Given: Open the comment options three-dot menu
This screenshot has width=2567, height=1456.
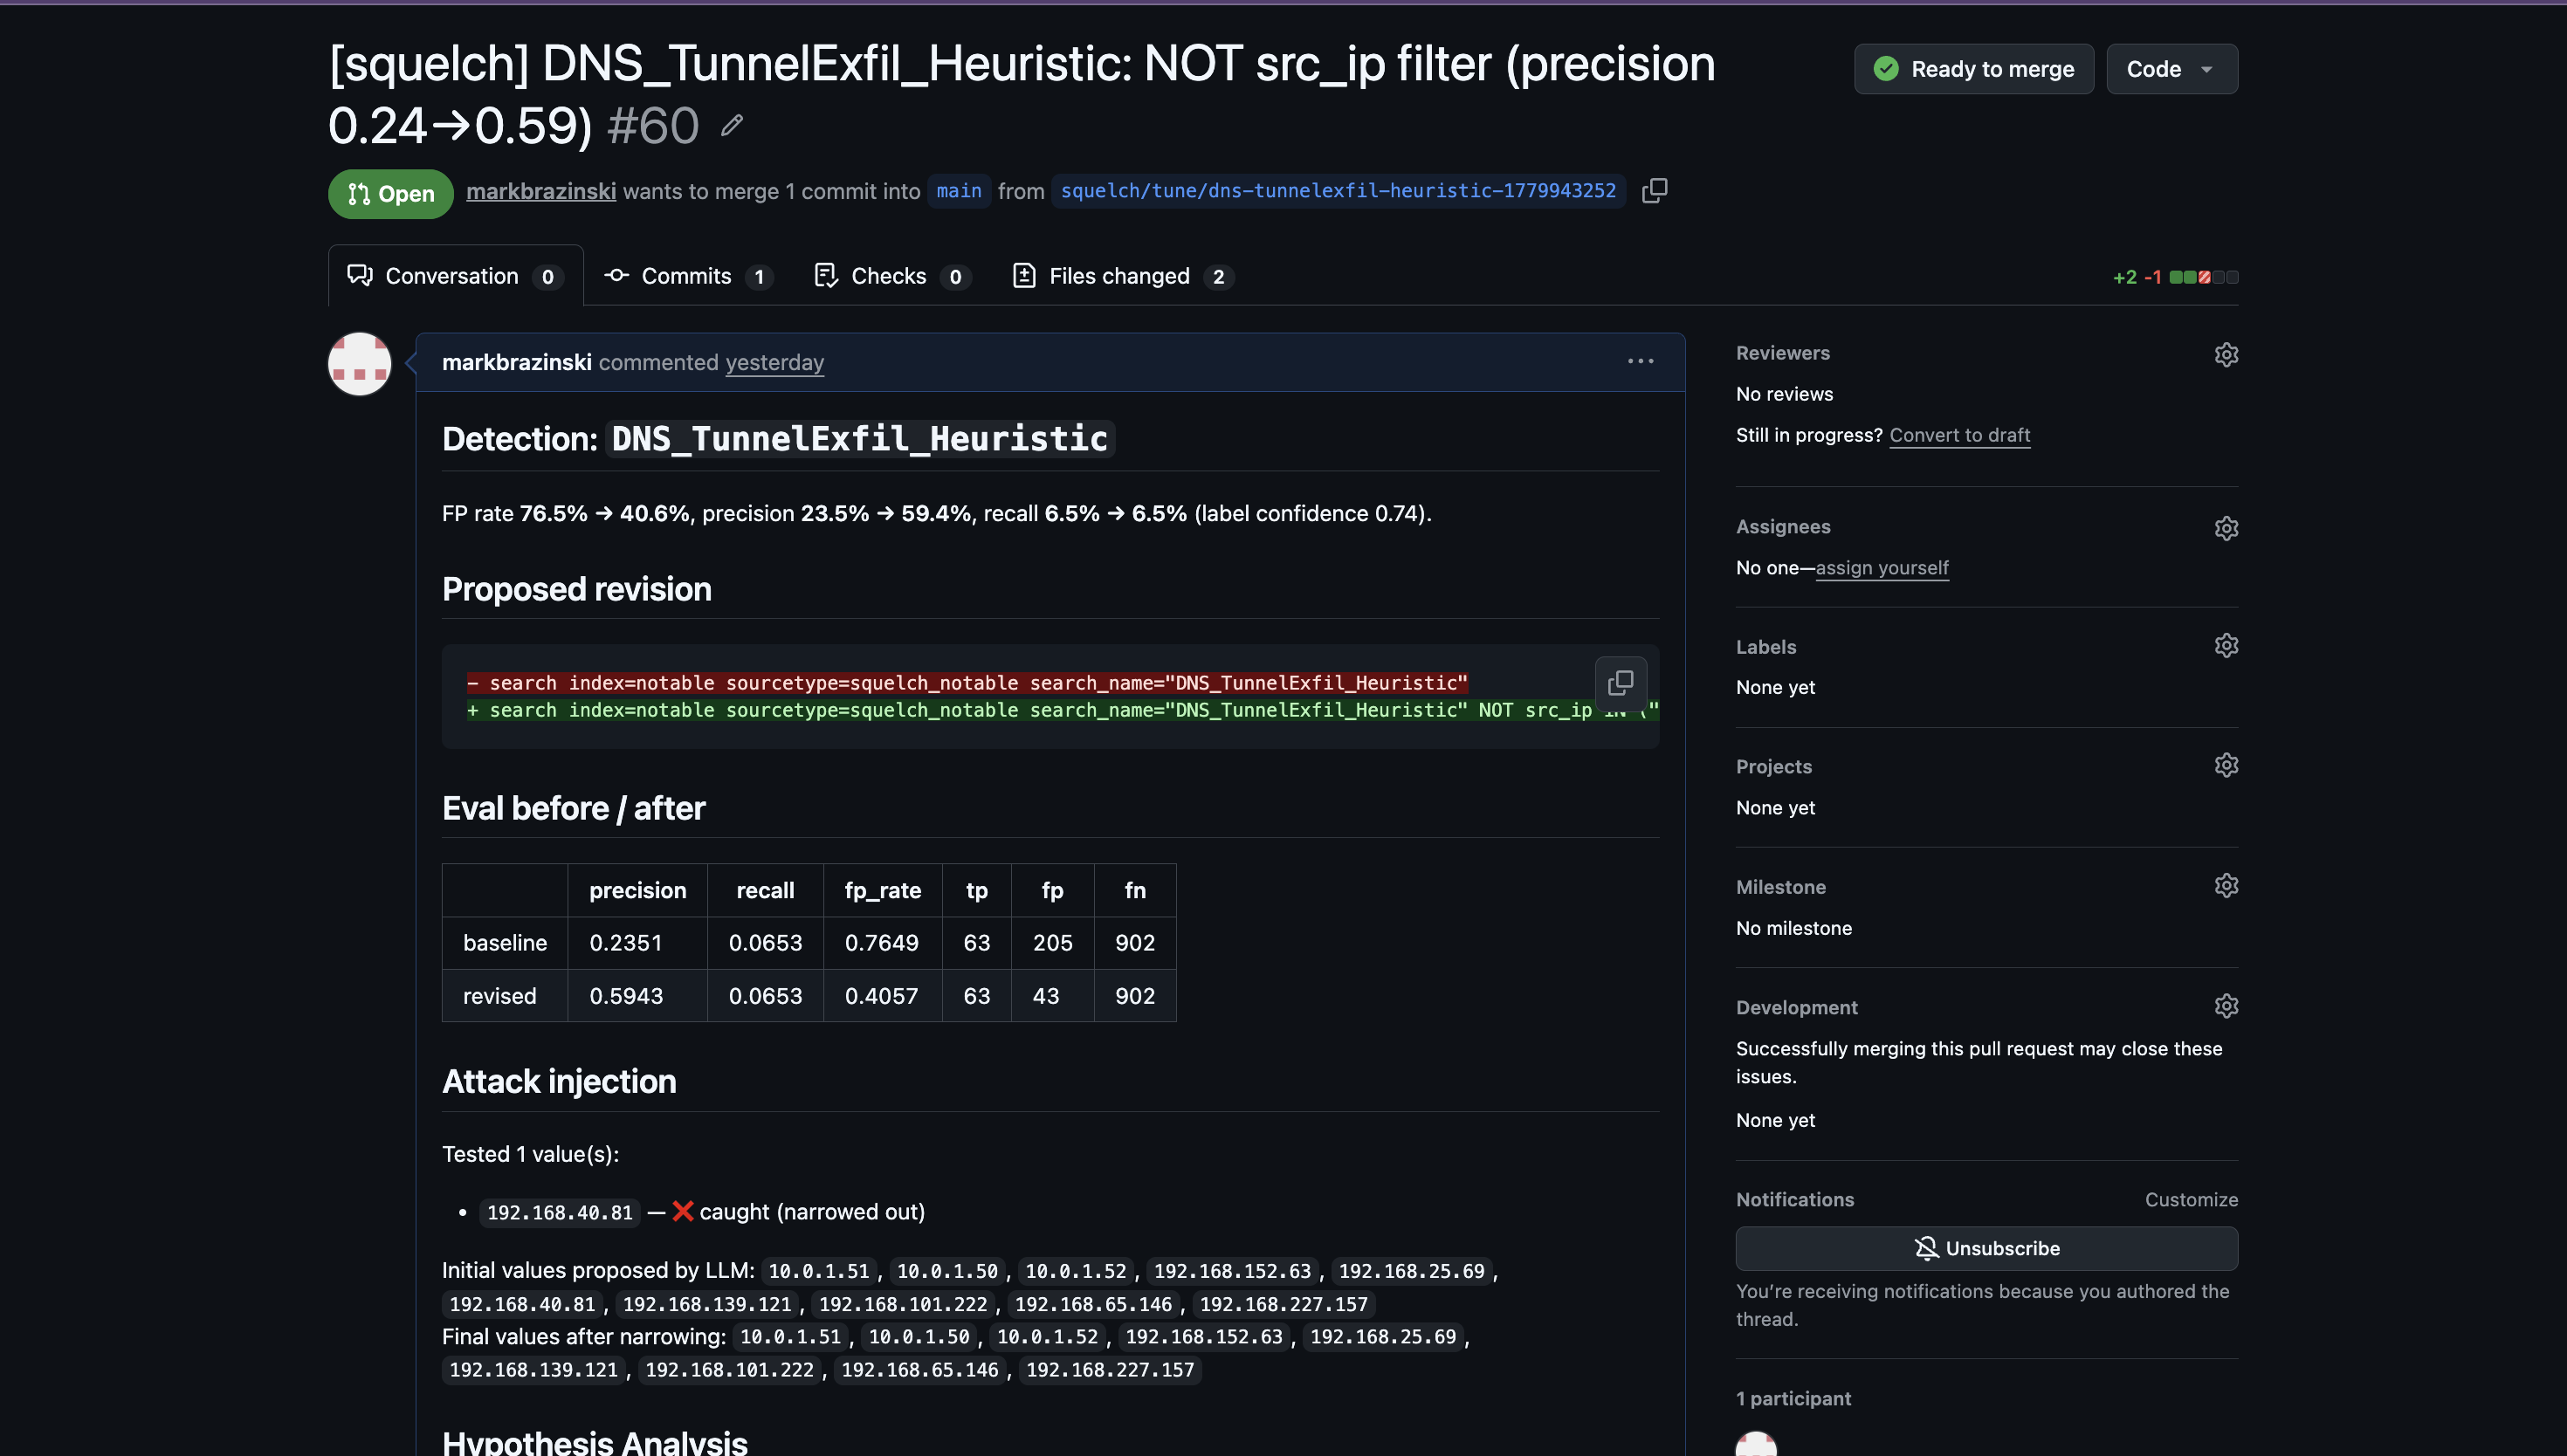Looking at the screenshot, I should click(1640, 361).
